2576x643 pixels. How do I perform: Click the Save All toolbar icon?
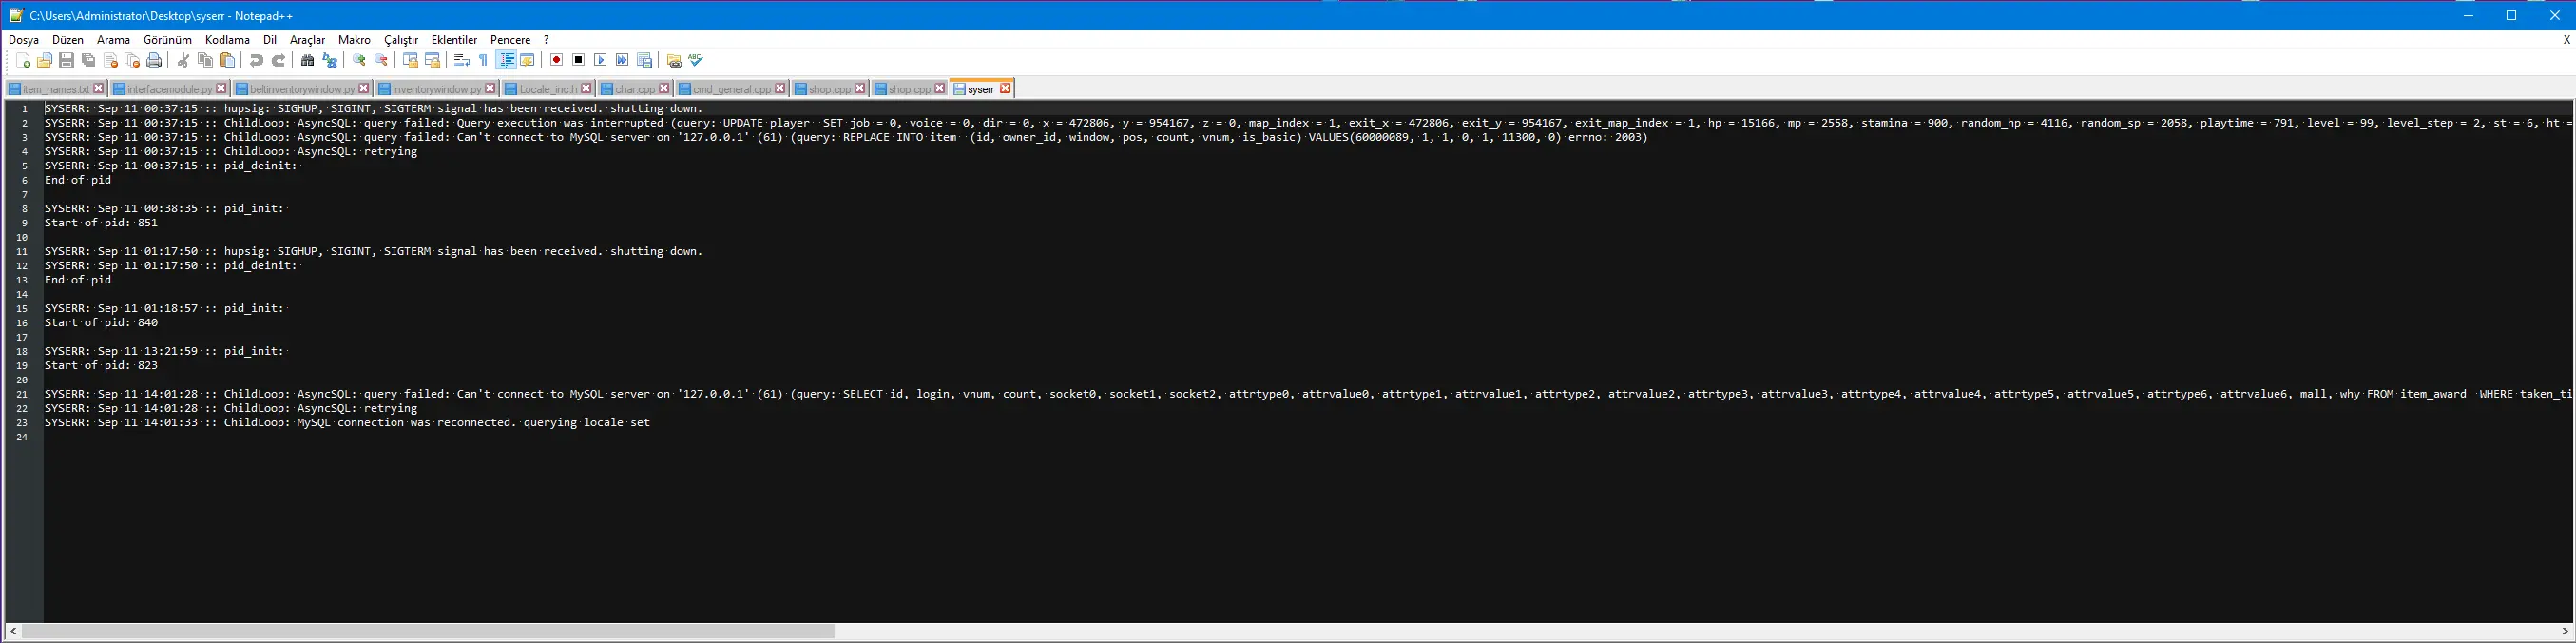coord(88,61)
